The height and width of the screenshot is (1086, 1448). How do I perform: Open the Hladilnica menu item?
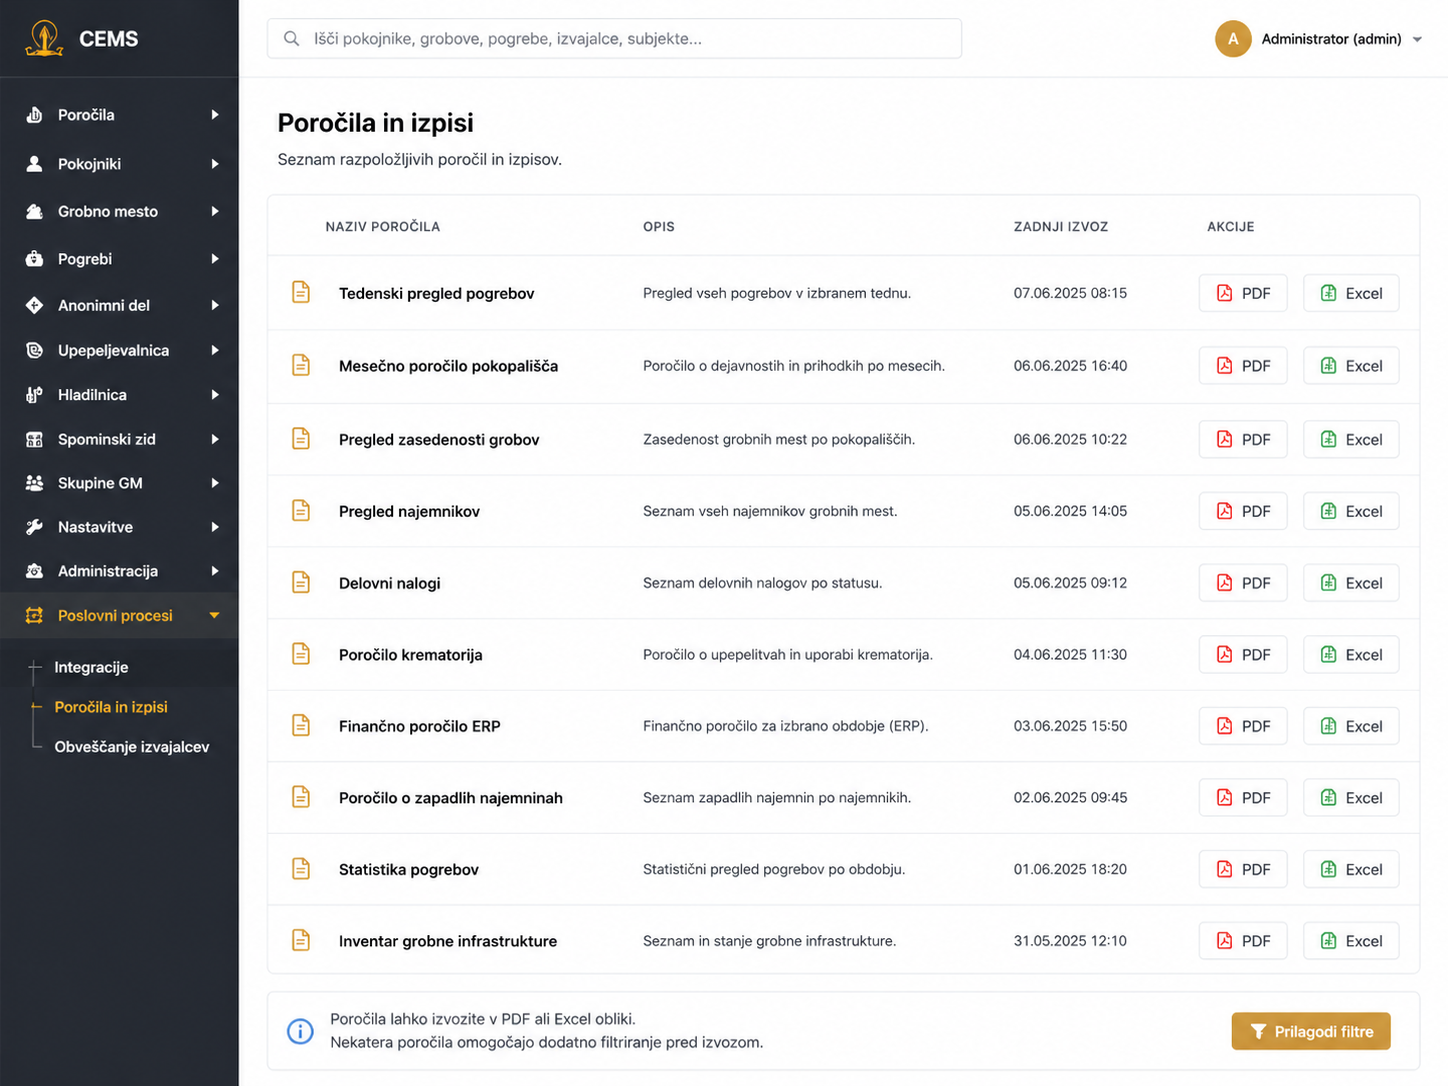tap(119, 395)
